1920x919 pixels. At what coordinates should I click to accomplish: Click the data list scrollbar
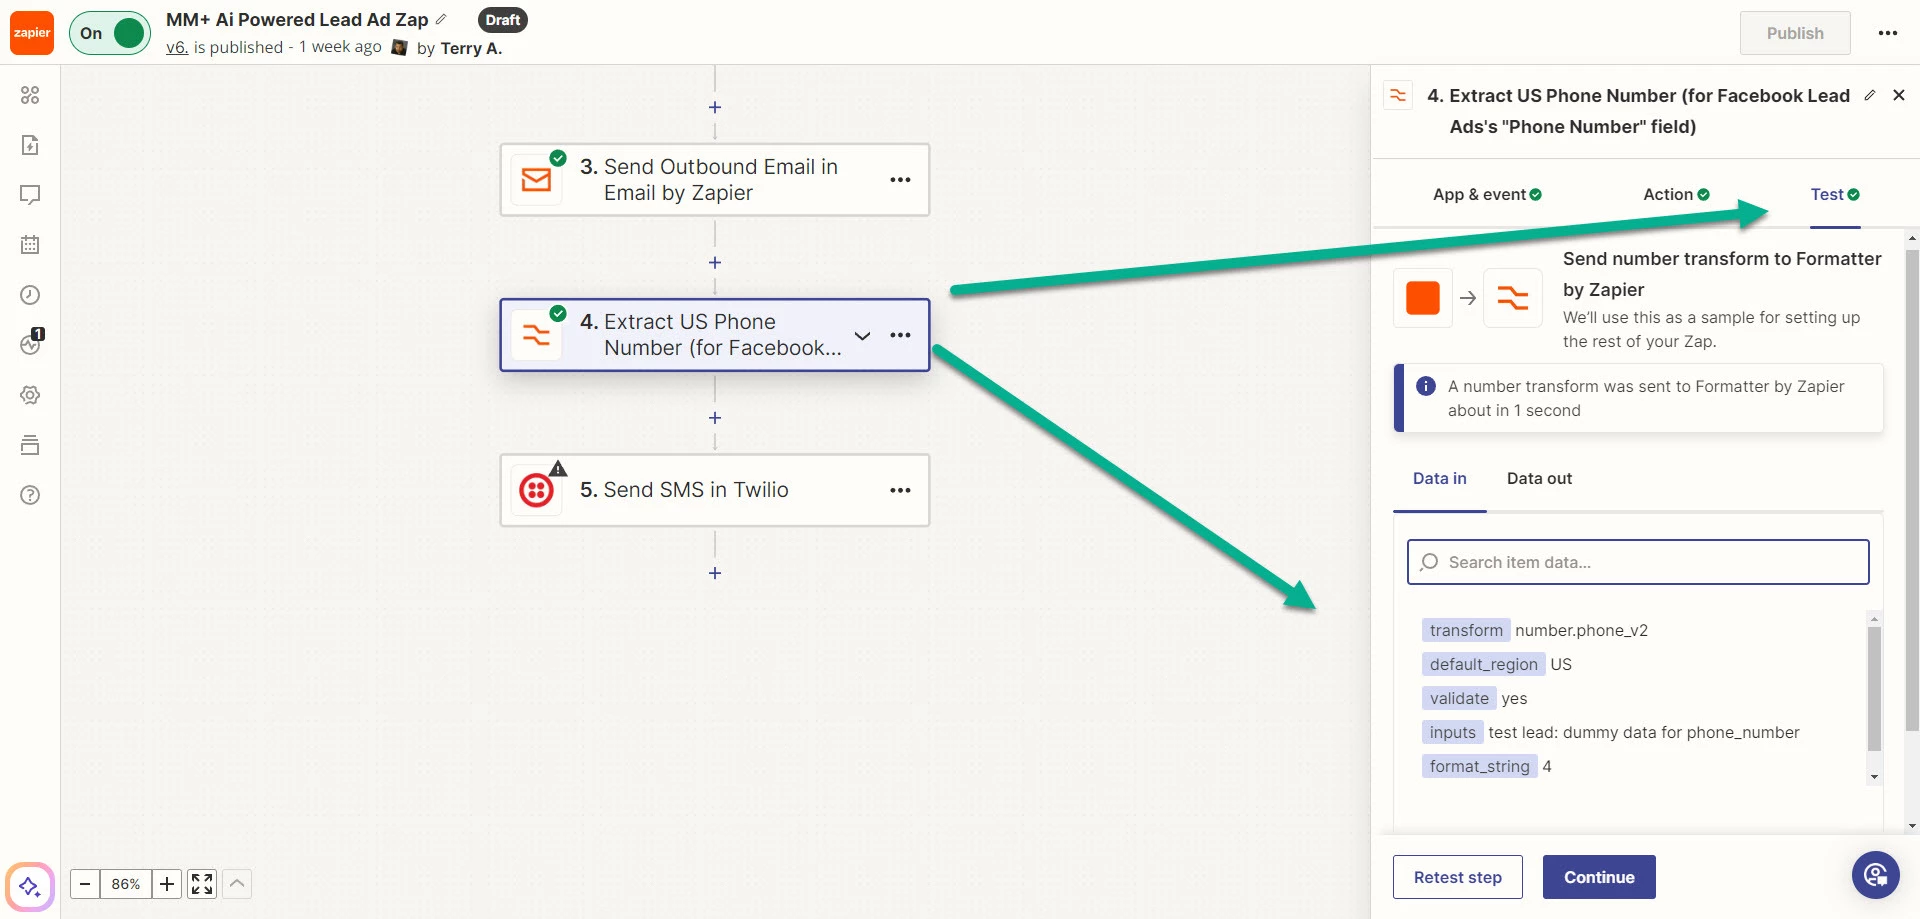(x=1874, y=688)
